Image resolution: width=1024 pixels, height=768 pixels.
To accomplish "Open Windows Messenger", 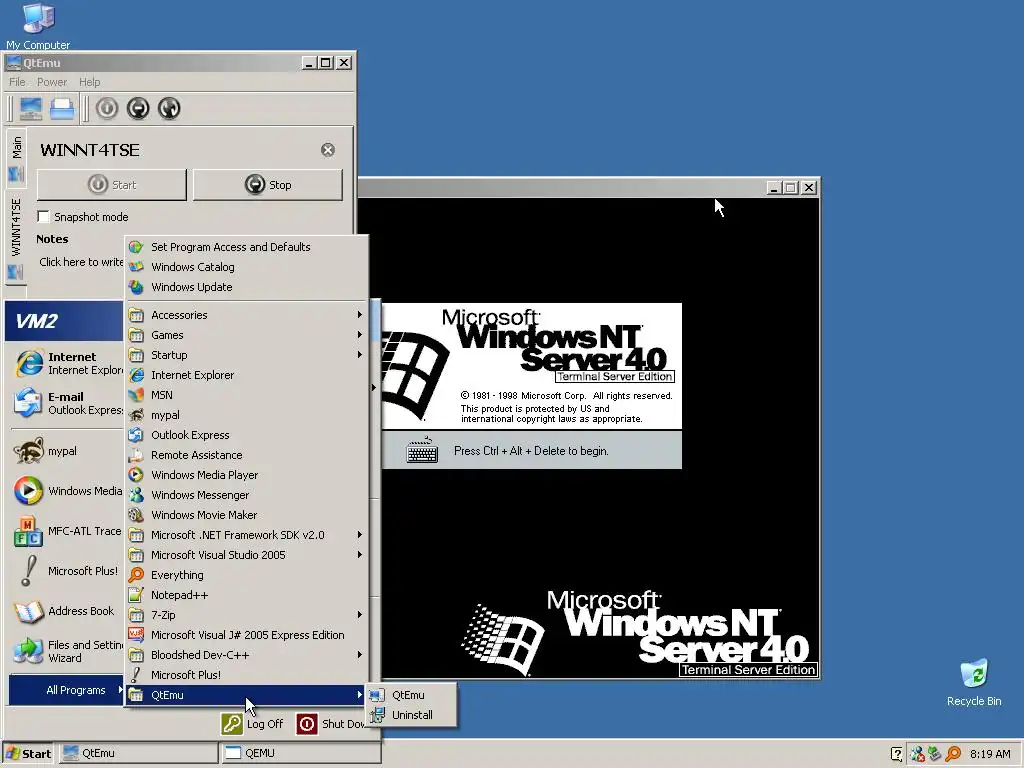I will click(x=247, y=495).
